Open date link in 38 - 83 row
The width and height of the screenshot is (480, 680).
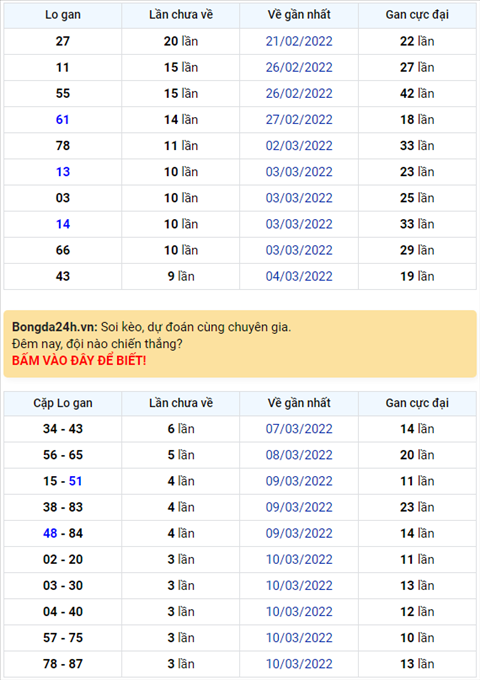tap(299, 507)
